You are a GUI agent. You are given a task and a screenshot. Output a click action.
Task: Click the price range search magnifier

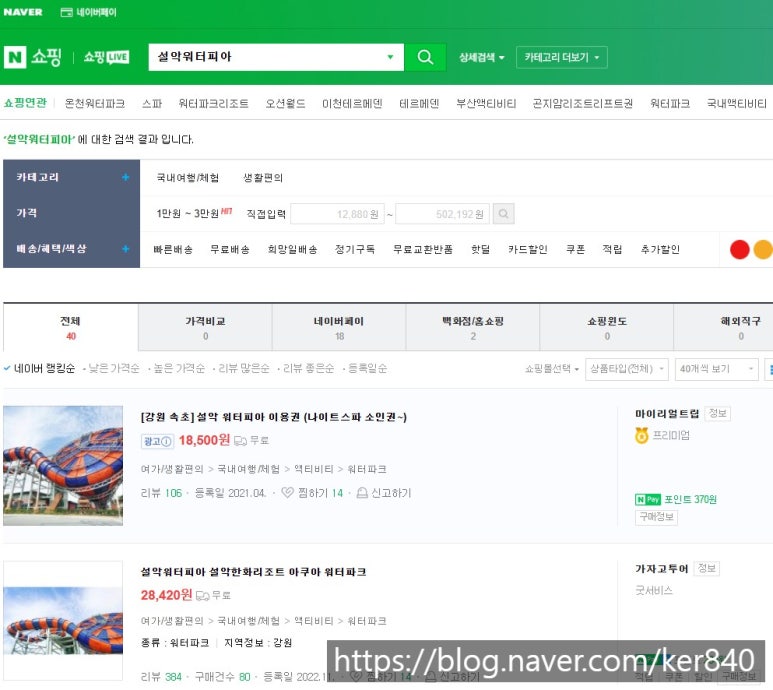(503, 214)
